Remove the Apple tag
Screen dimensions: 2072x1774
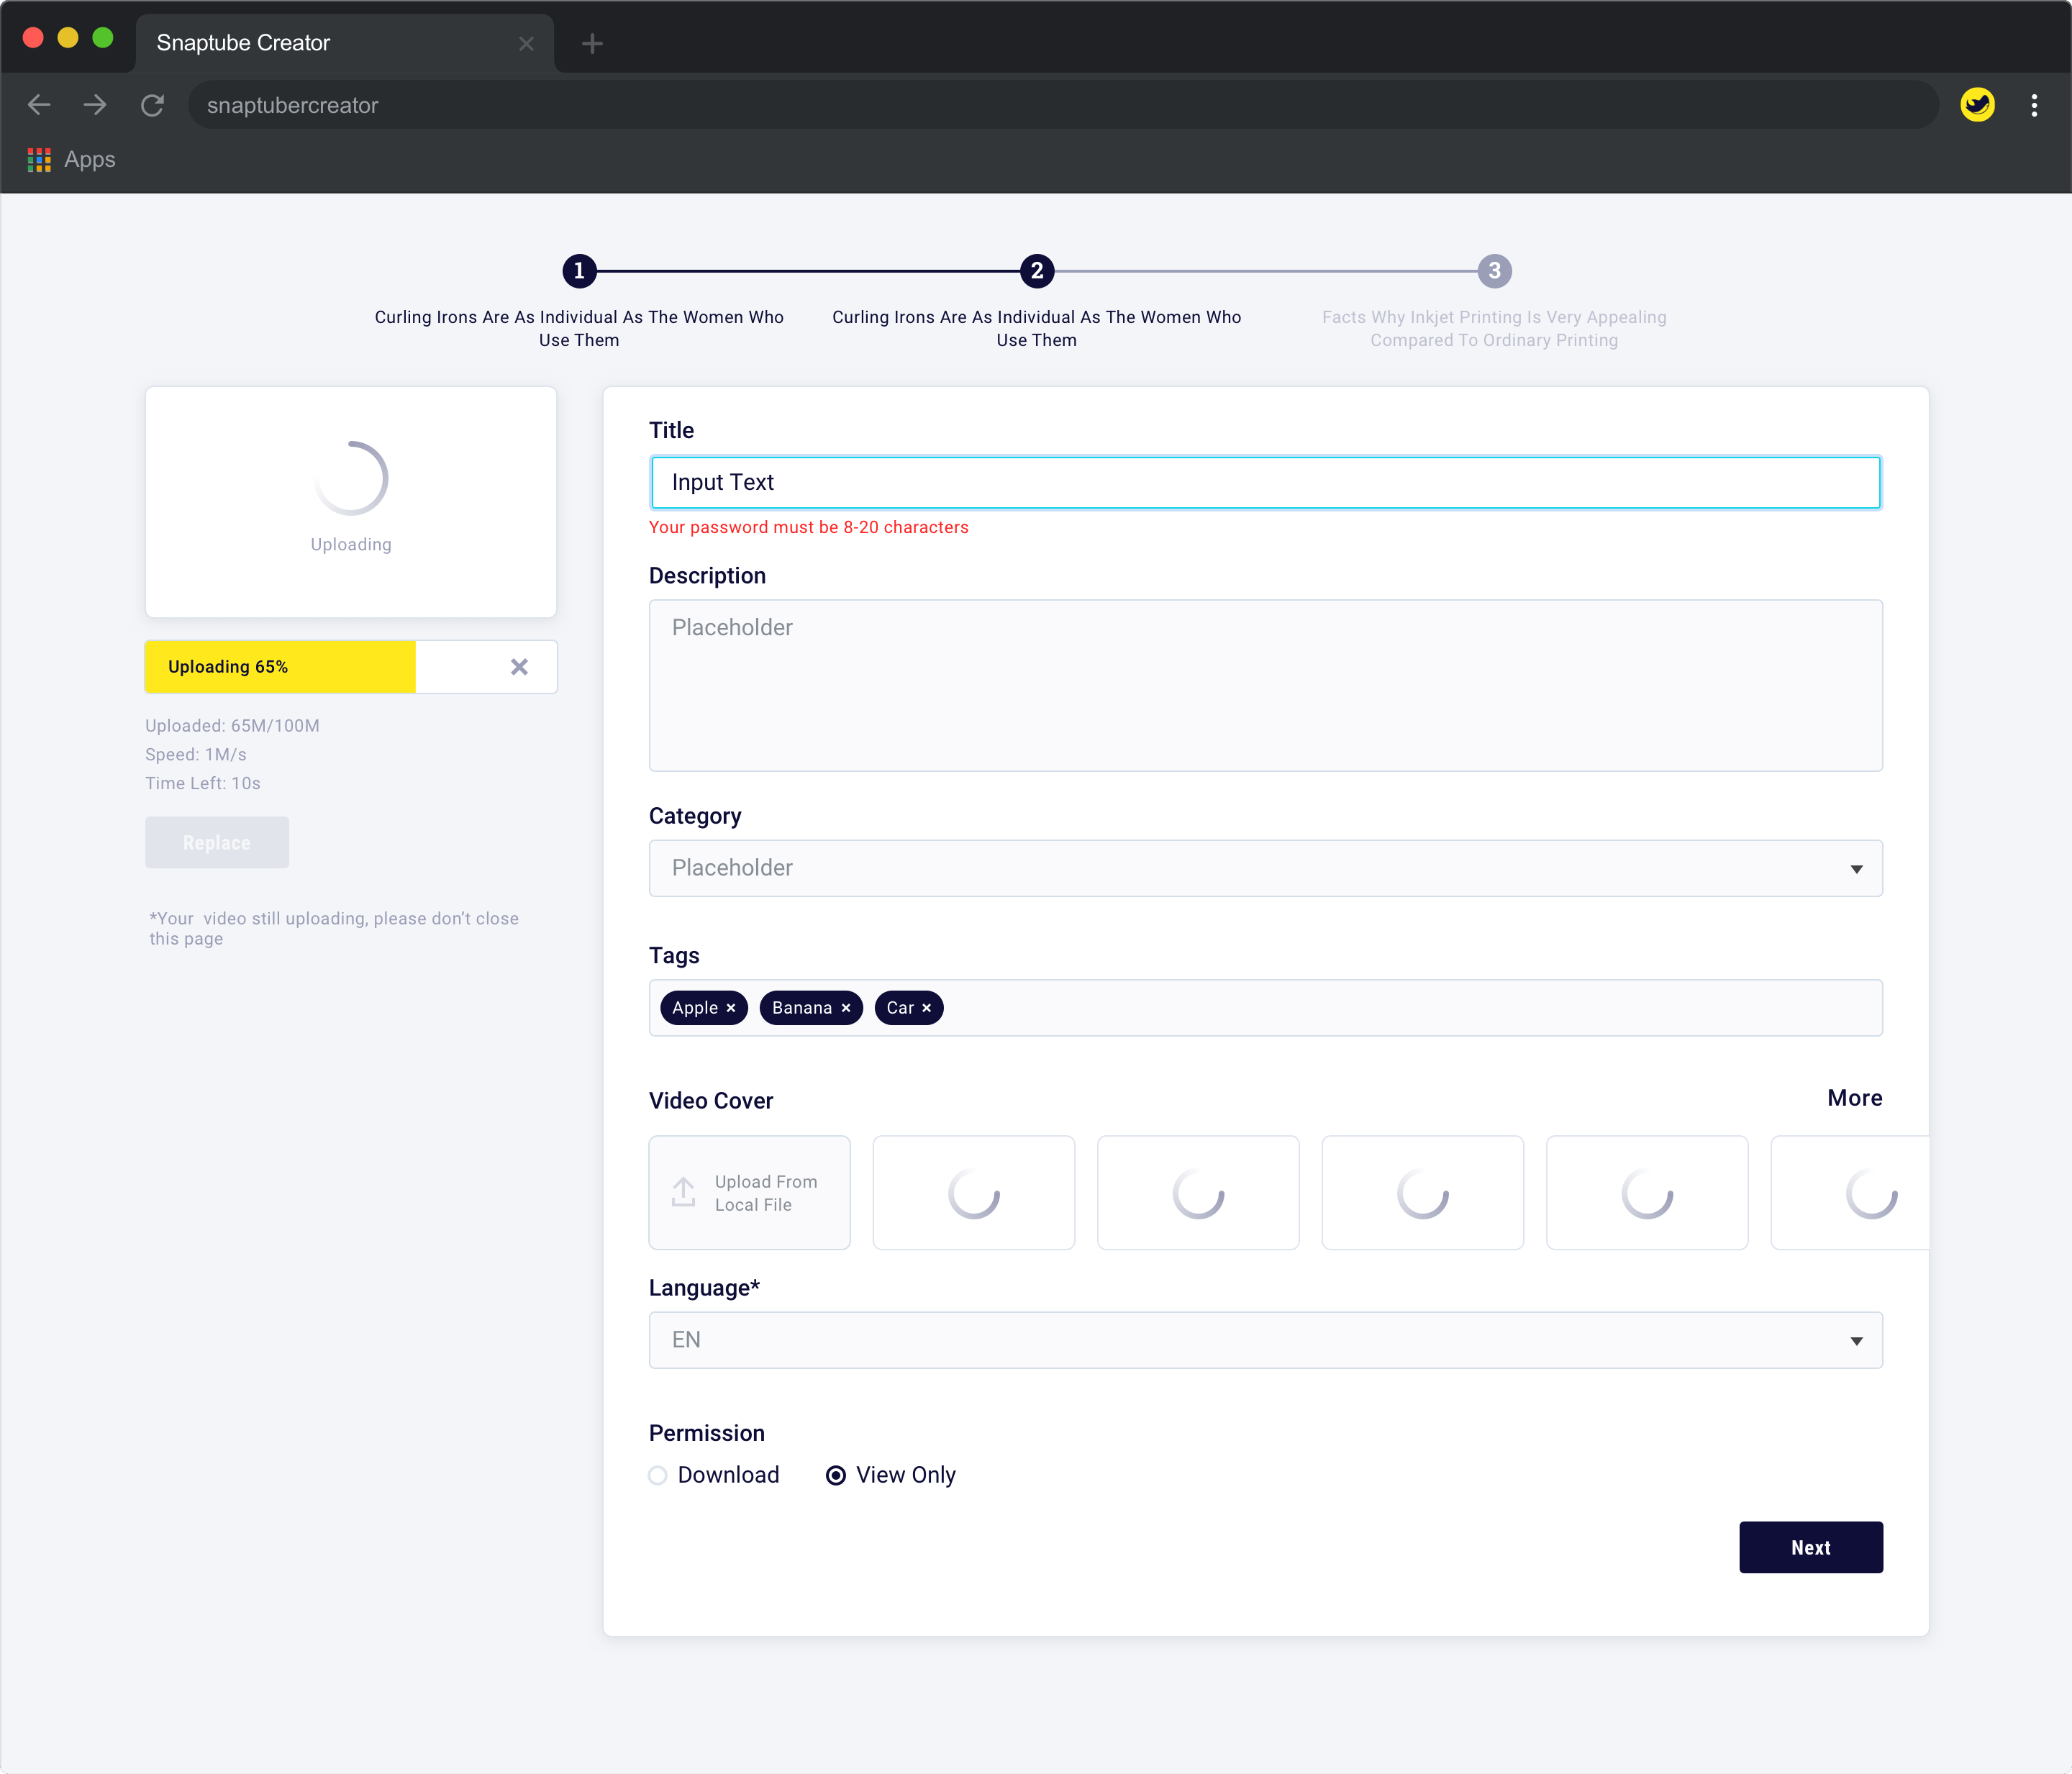[731, 1008]
